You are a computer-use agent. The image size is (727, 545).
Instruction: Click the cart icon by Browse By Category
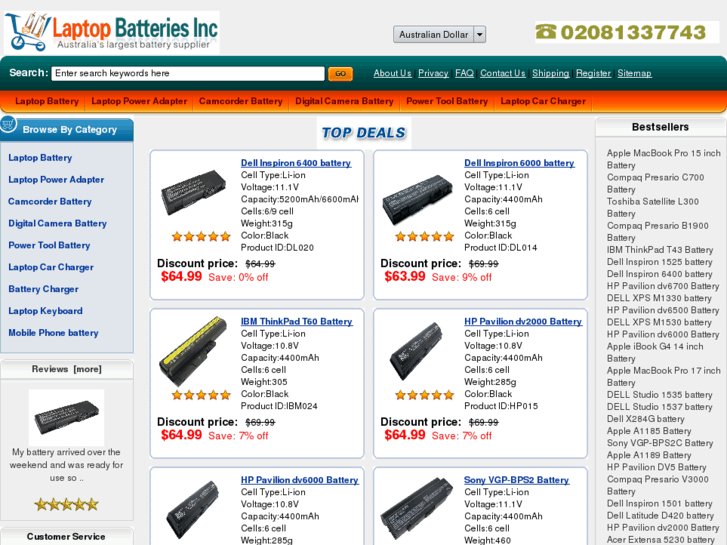[8, 124]
